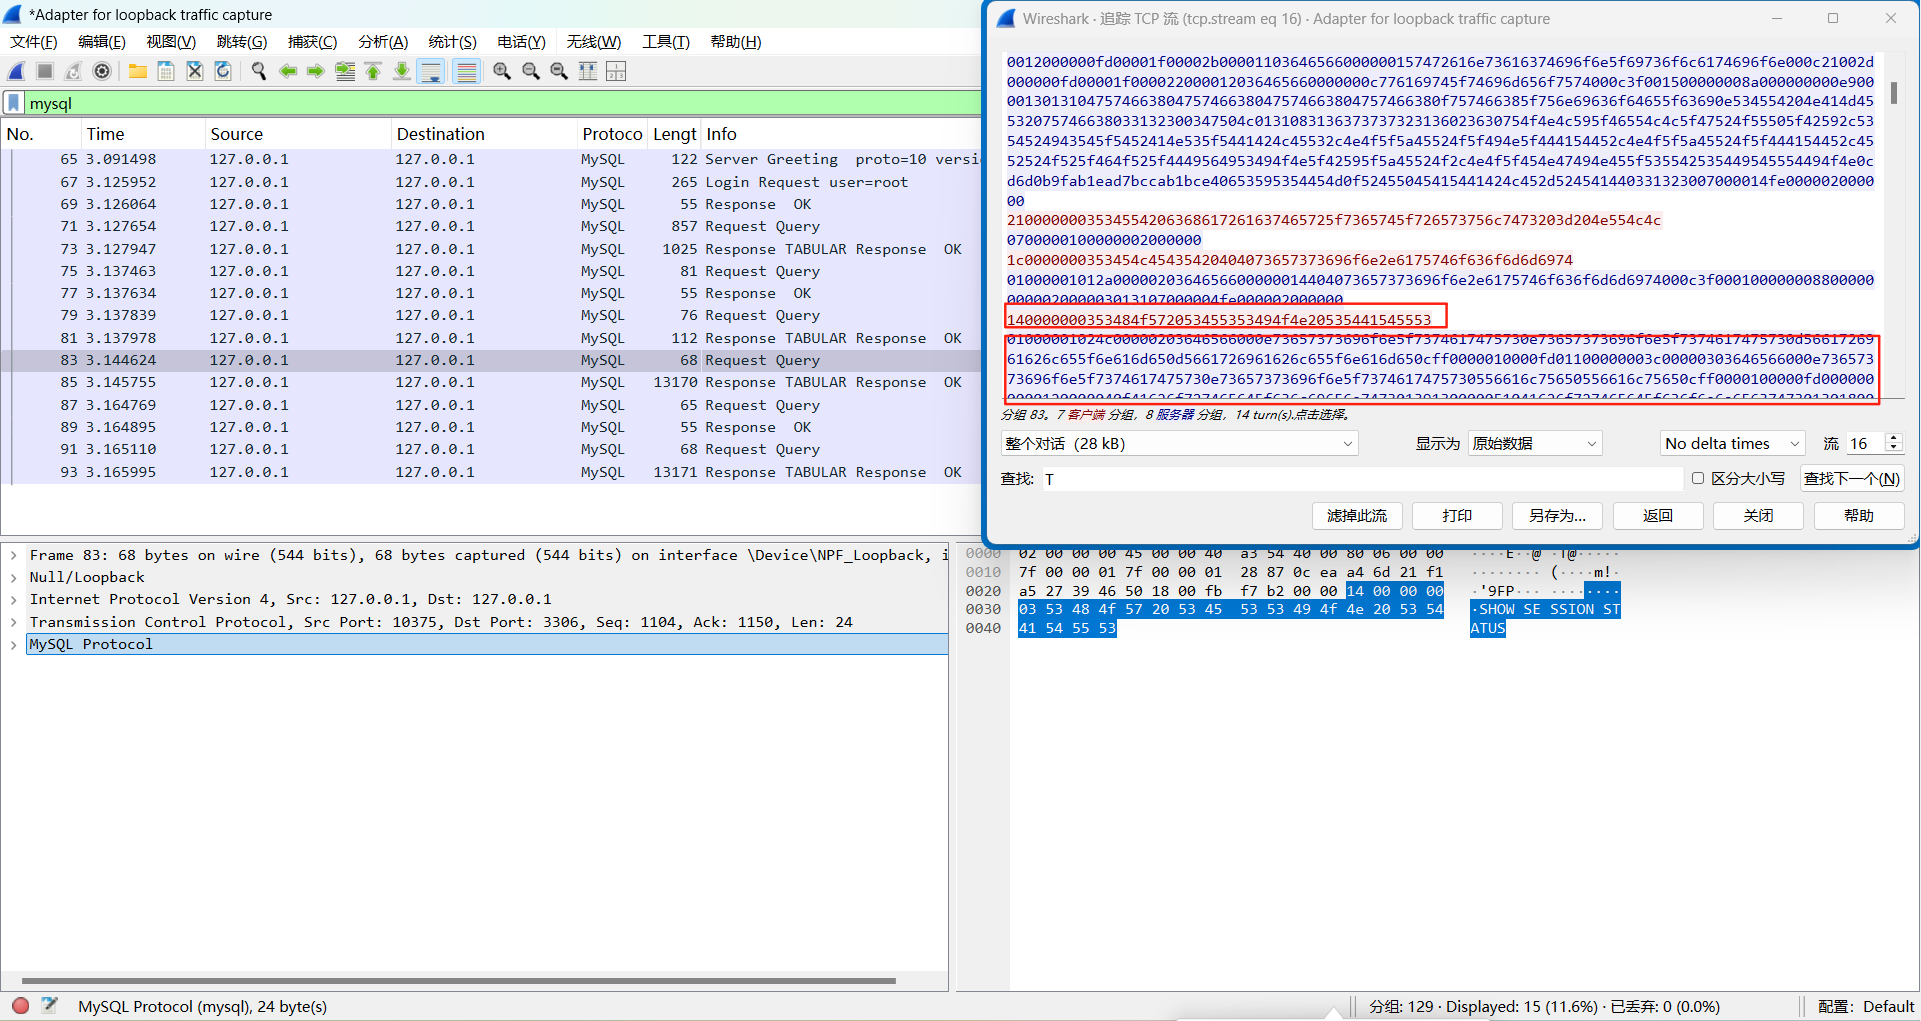Viewport: 1921px width, 1021px height.
Task: Stop capturing packets (square icon)
Action: click(45, 71)
